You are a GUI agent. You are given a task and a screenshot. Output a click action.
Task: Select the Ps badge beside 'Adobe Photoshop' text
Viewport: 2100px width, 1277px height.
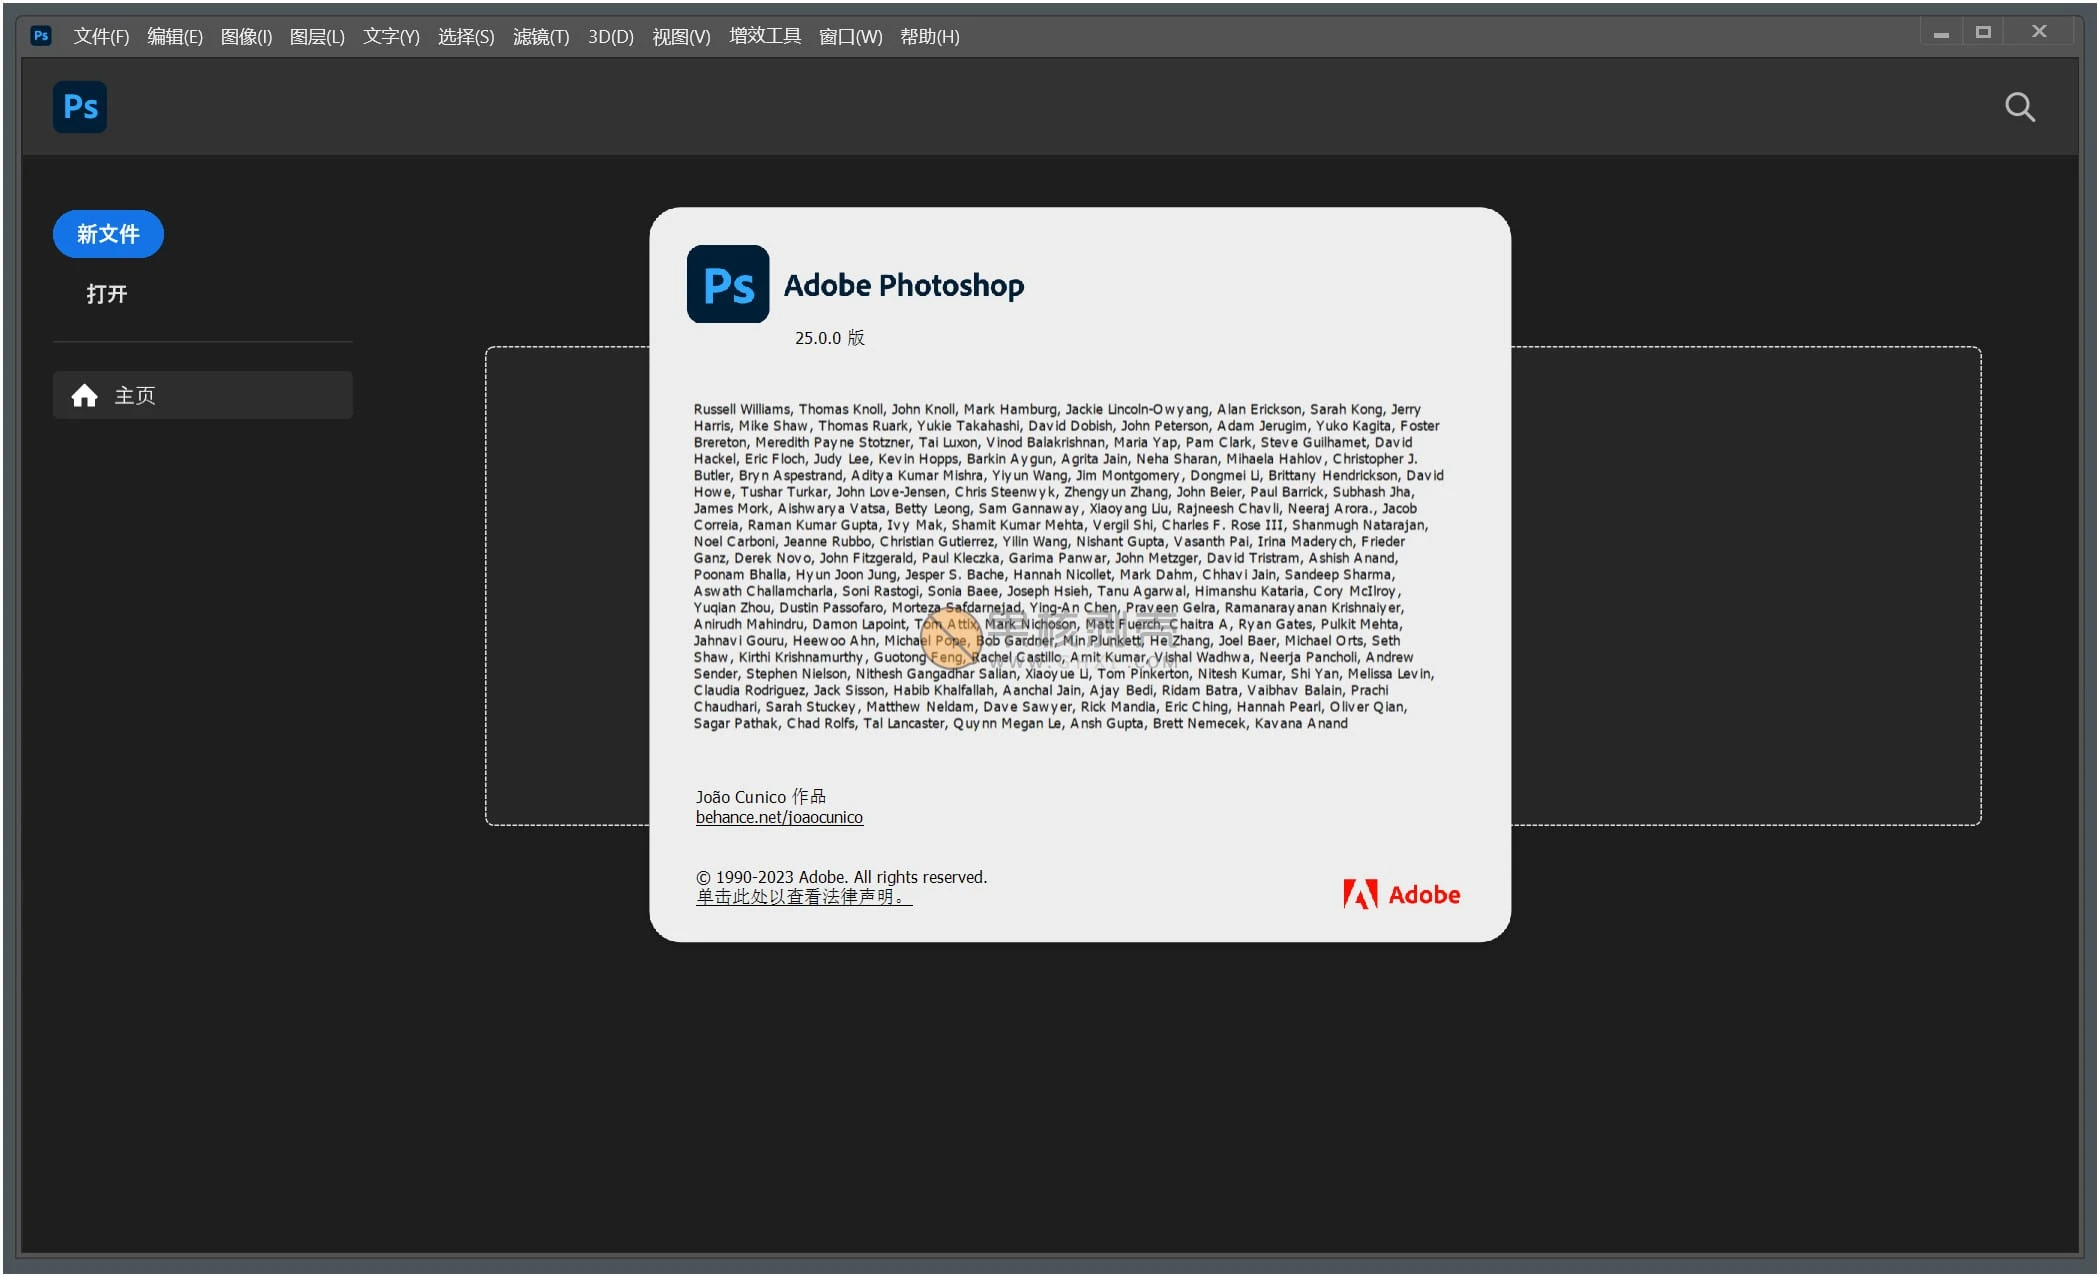727,285
